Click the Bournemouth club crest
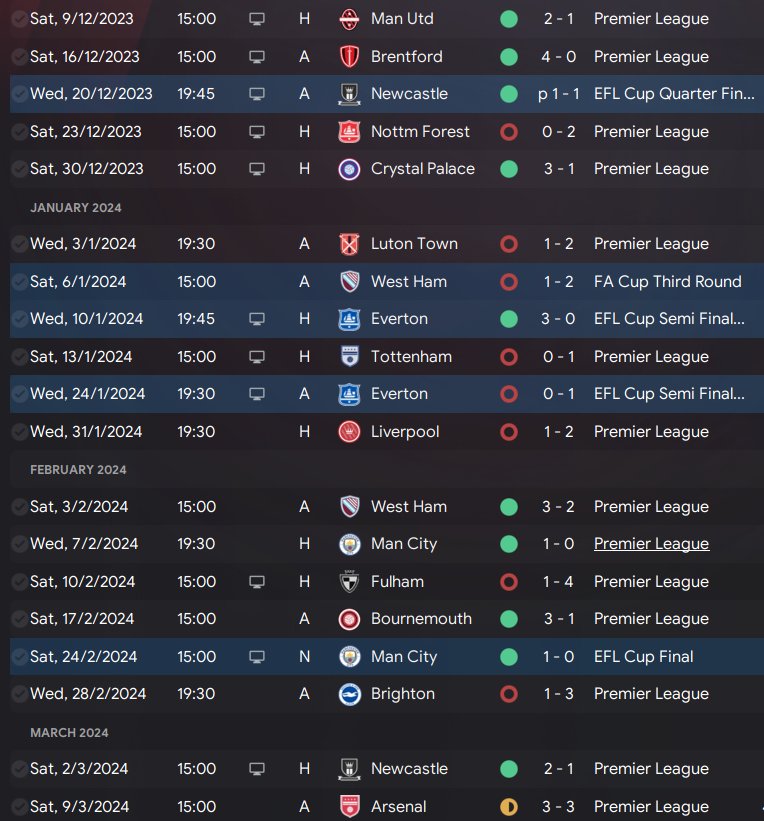764x821 pixels. (349, 619)
